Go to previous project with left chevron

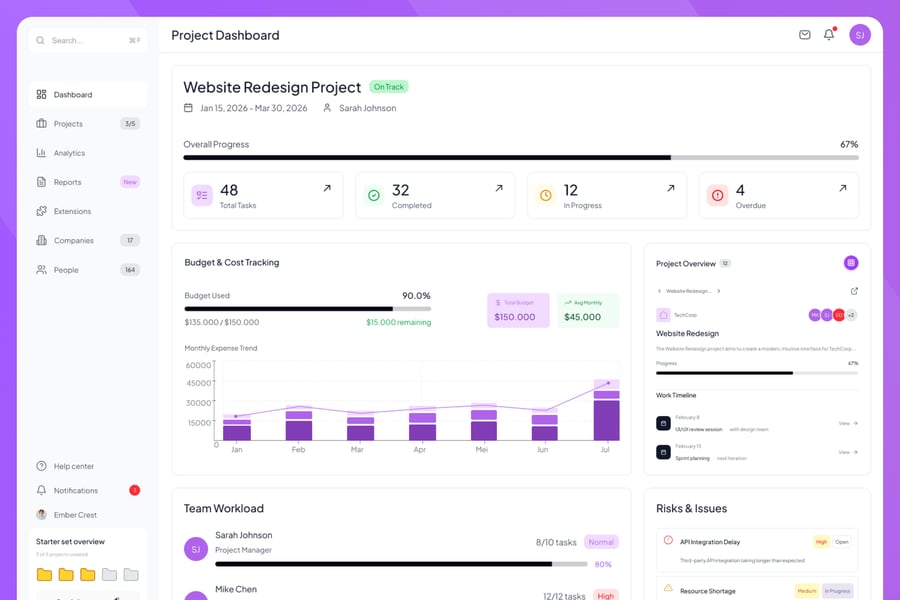pyautogui.click(x=659, y=291)
